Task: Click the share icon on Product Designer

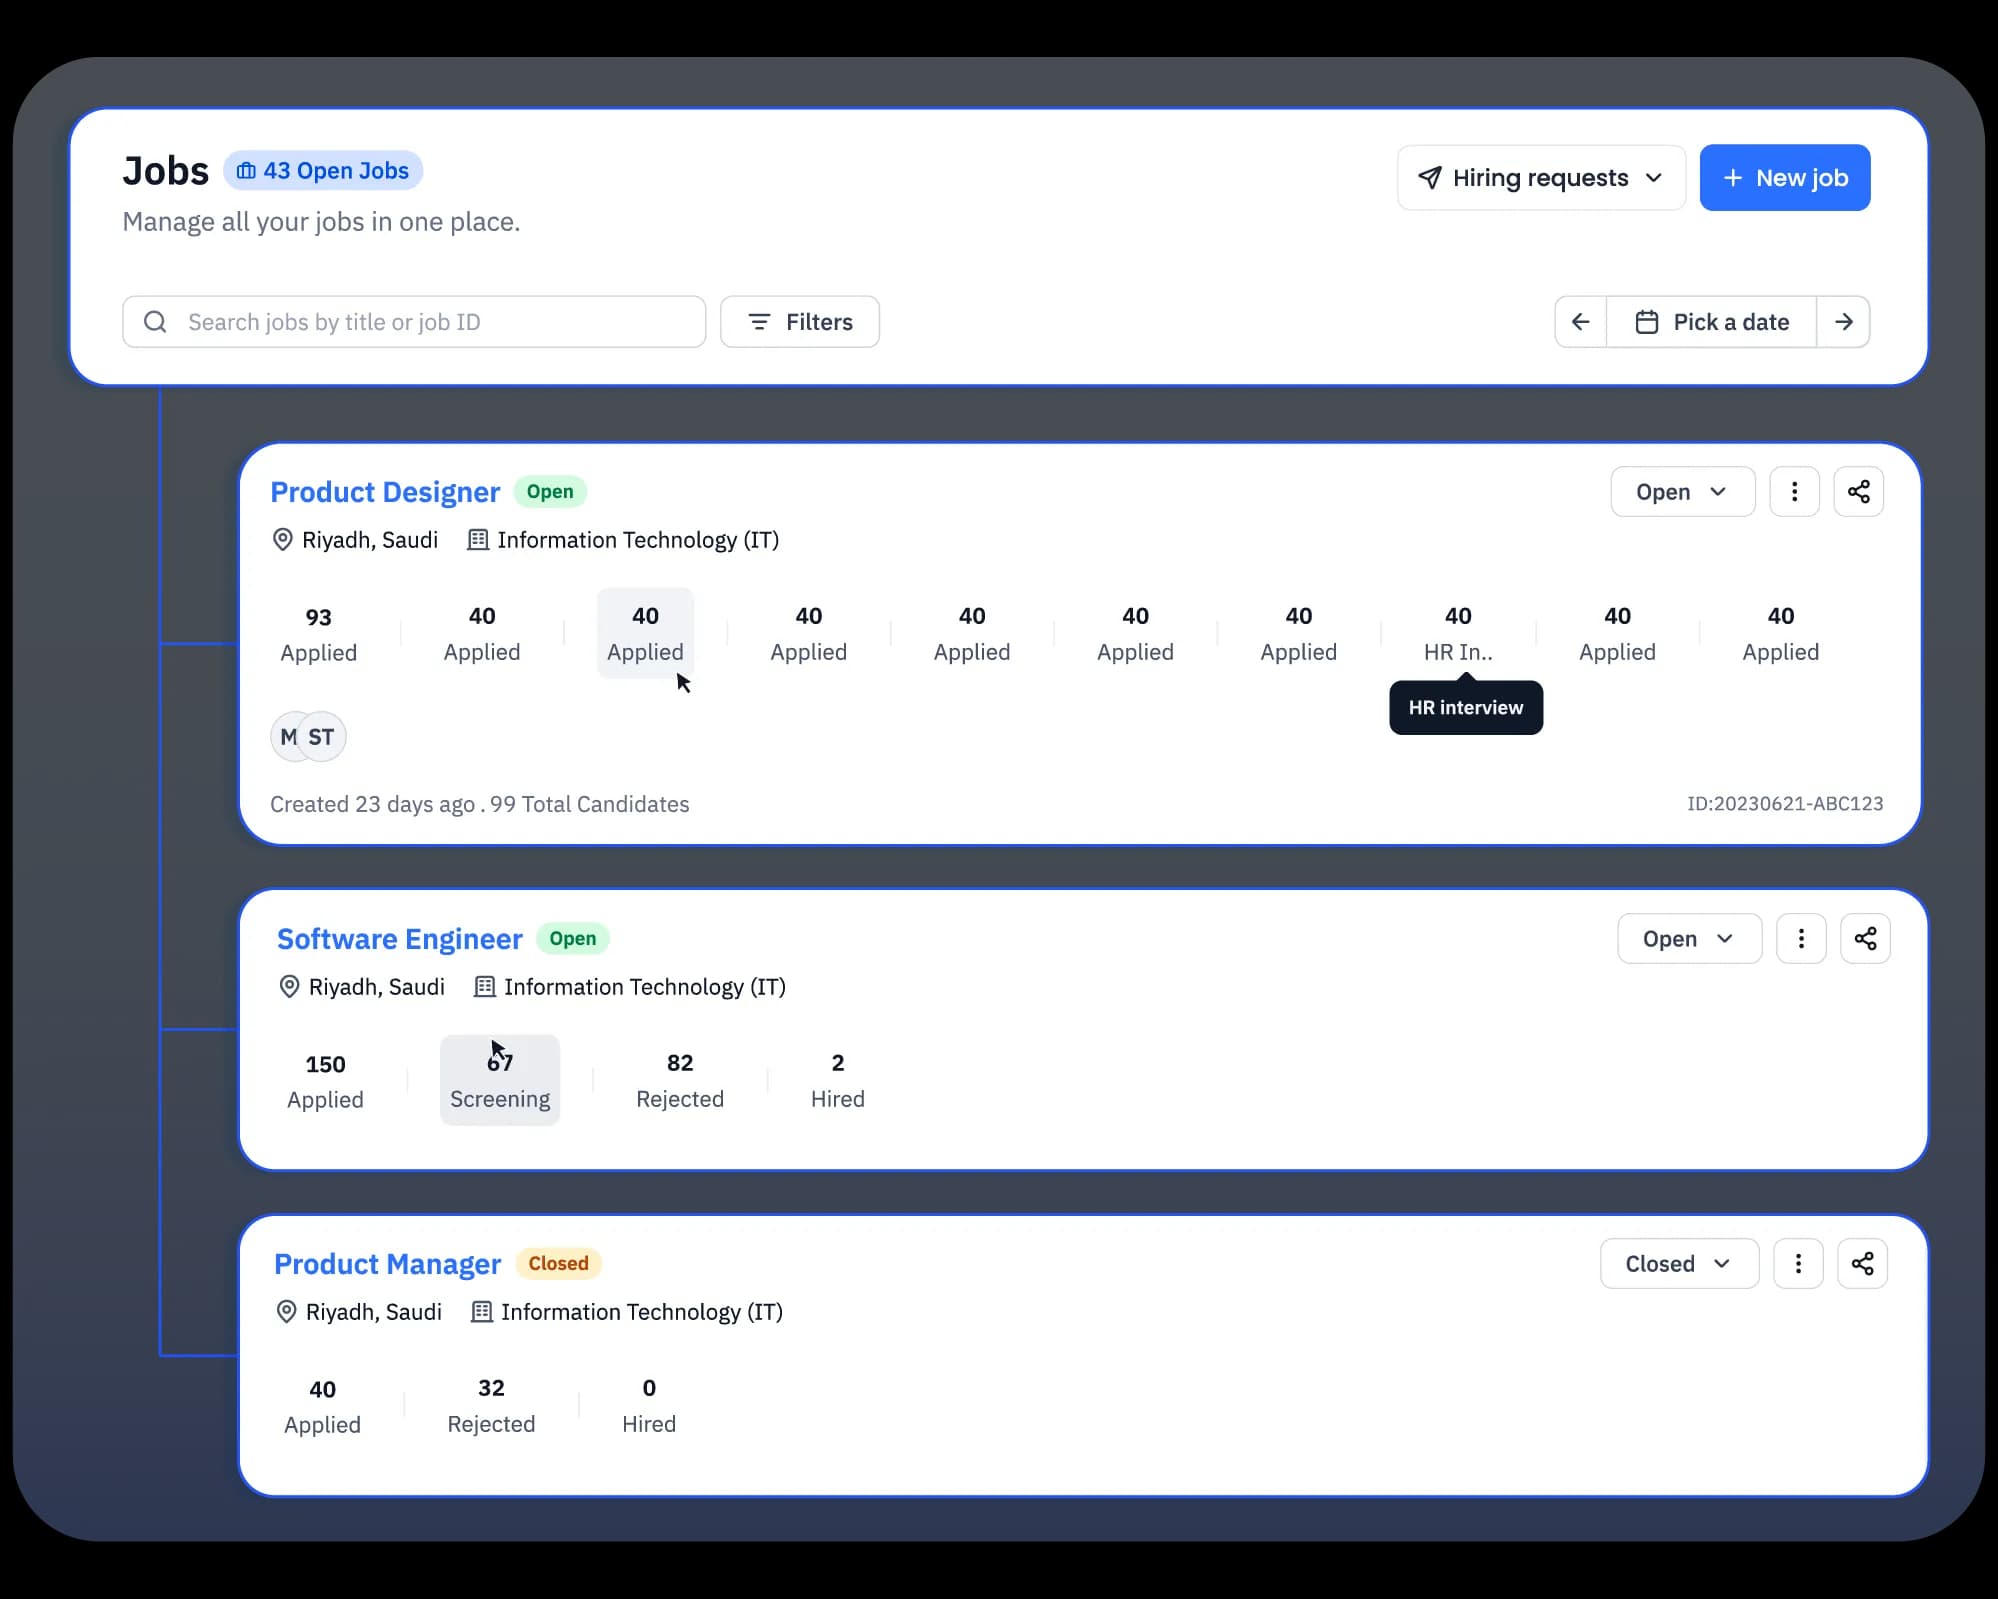Action: tap(1859, 491)
